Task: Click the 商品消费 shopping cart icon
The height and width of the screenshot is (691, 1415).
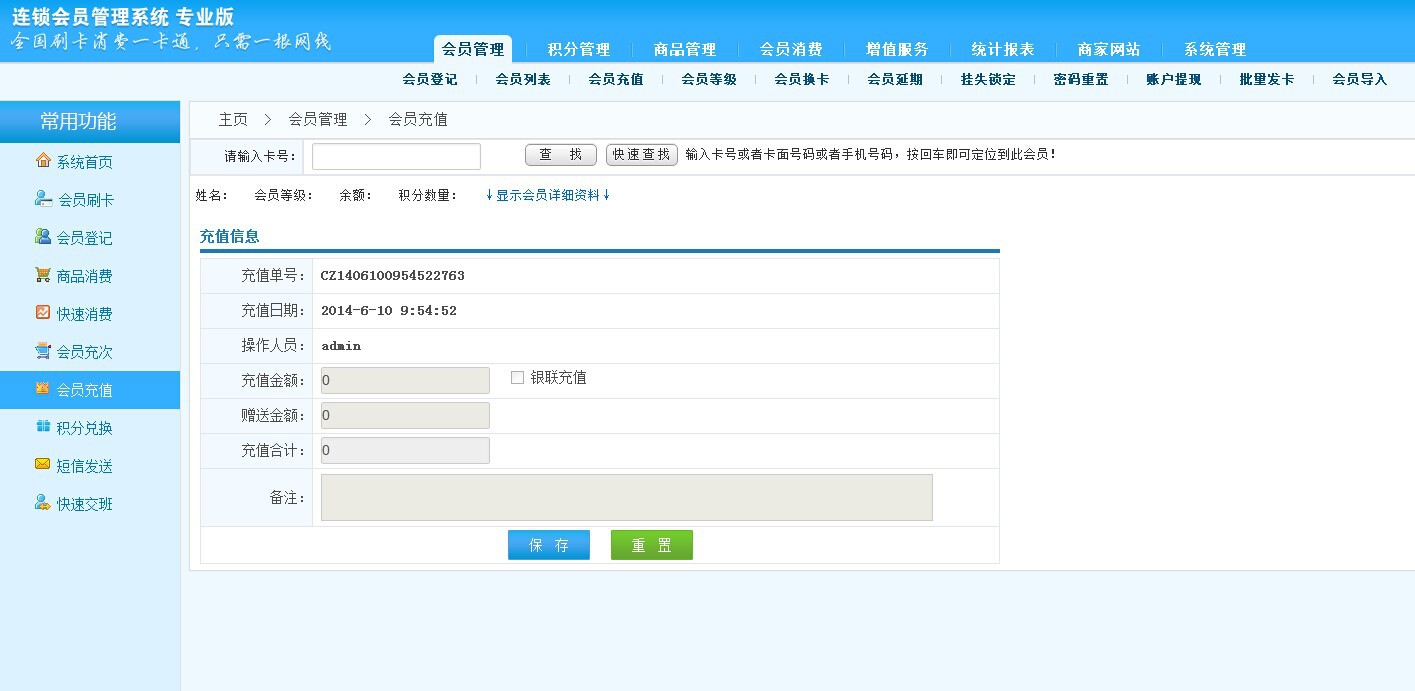Action: click(43, 274)
